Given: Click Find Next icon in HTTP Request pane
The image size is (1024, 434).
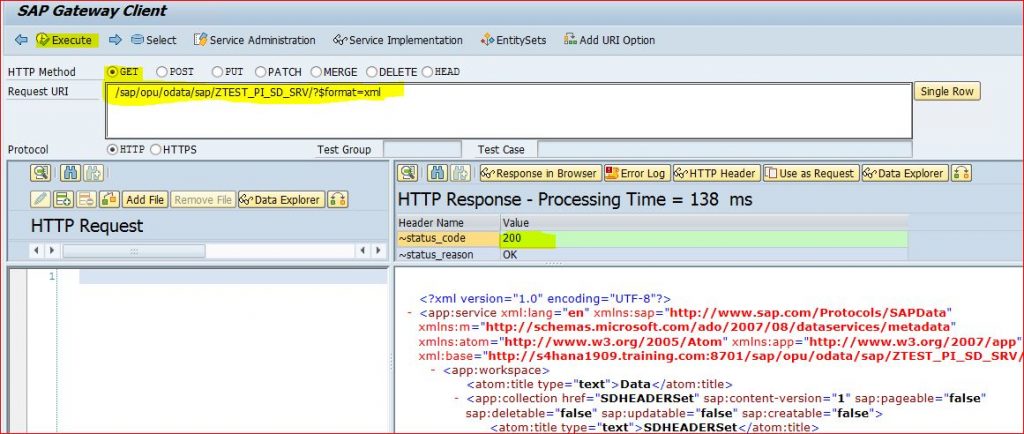Looking at the screenshot, I should coord(93,173).
